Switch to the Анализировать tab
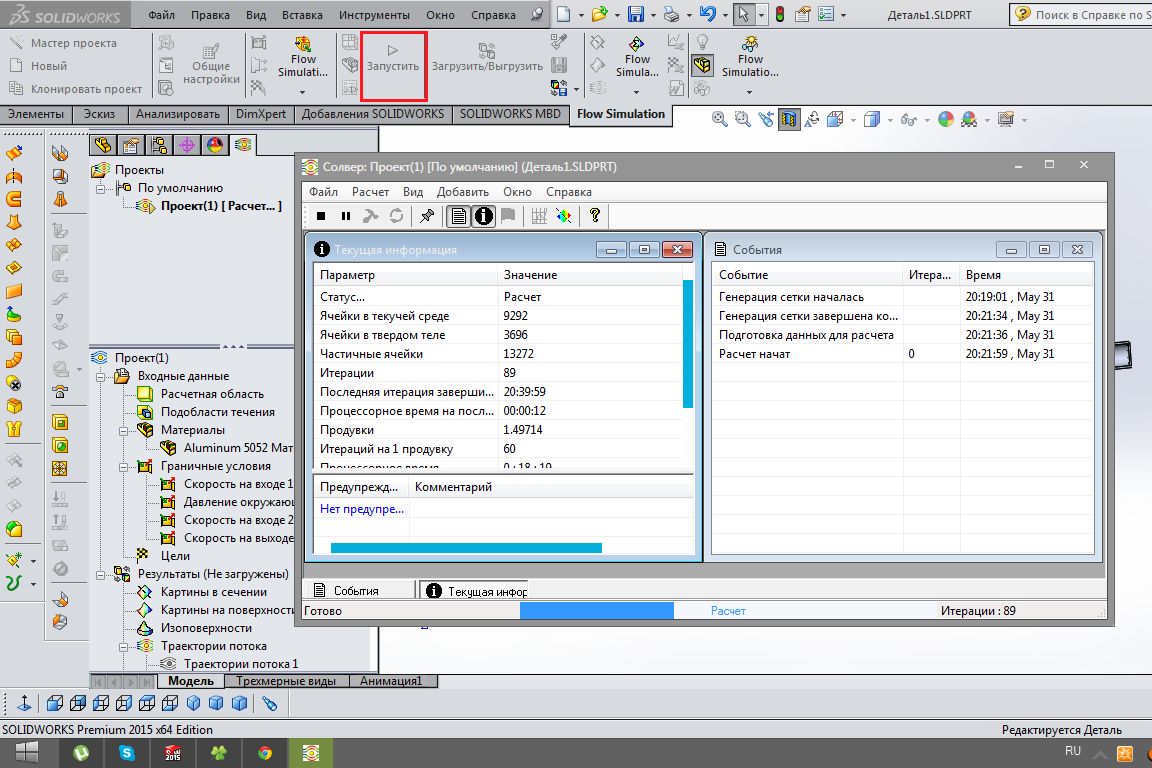 tap(178, 114)
